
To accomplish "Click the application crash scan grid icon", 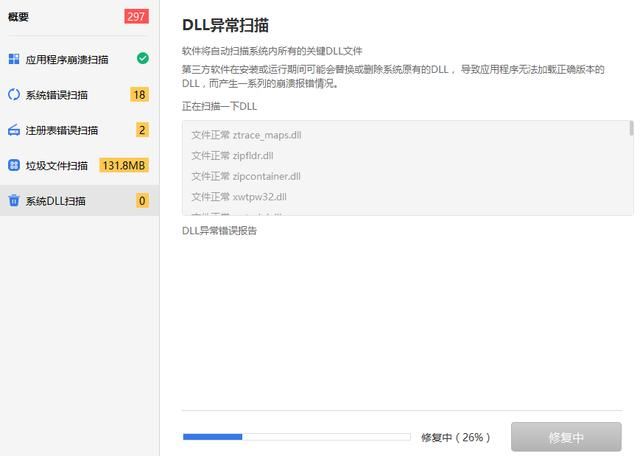I will 14,59.
